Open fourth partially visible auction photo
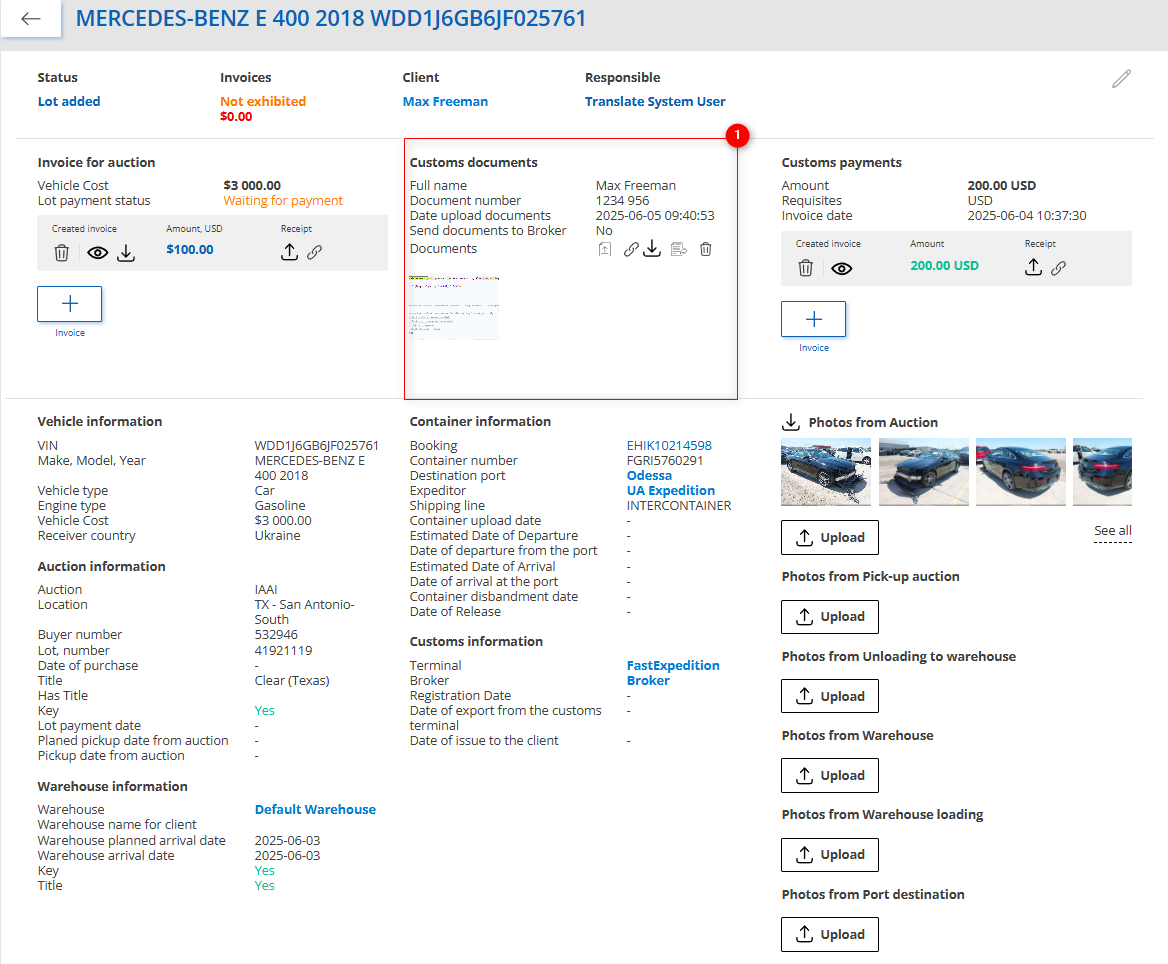Screen dimensions: 1168x964 tap(1102, 472)
